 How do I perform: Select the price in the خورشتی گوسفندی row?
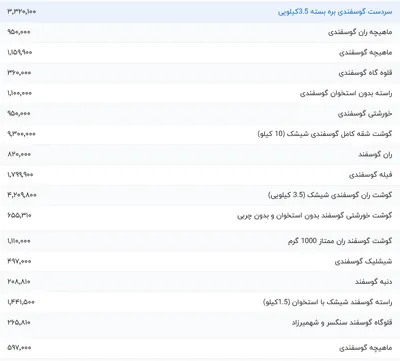pyautogui.click(x=19, y=113)
